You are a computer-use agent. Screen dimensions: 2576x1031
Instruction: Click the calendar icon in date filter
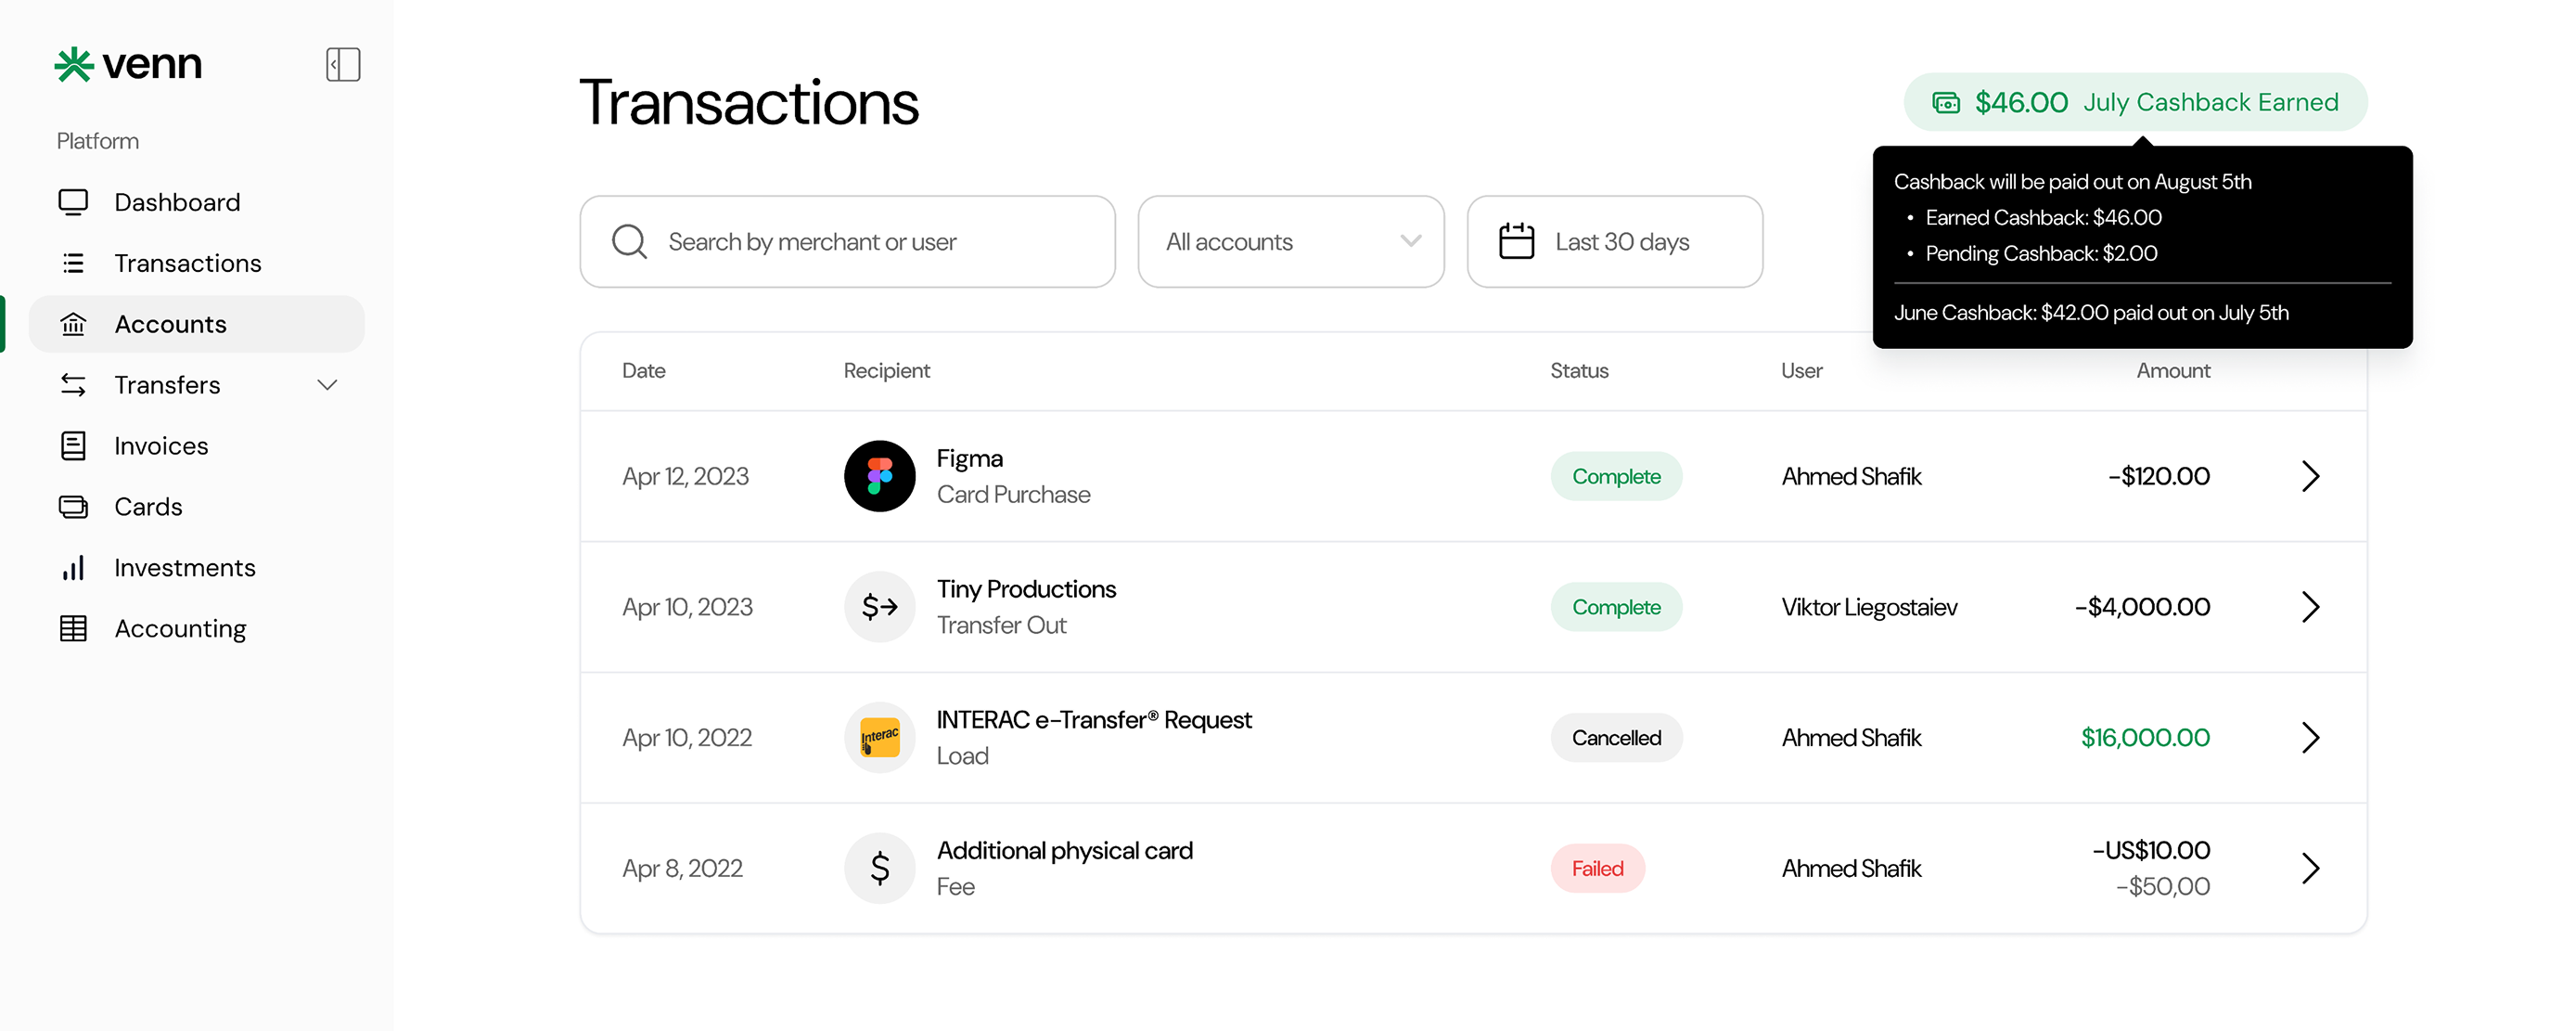(1516, 242)
